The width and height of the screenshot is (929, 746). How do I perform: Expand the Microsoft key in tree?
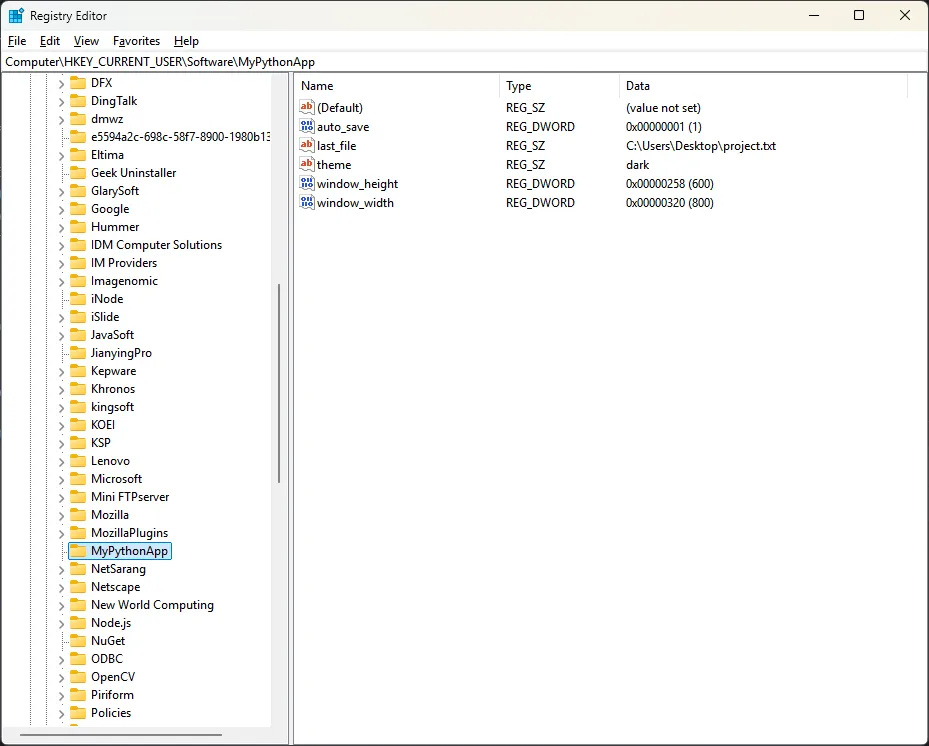[x=61, y=479]
